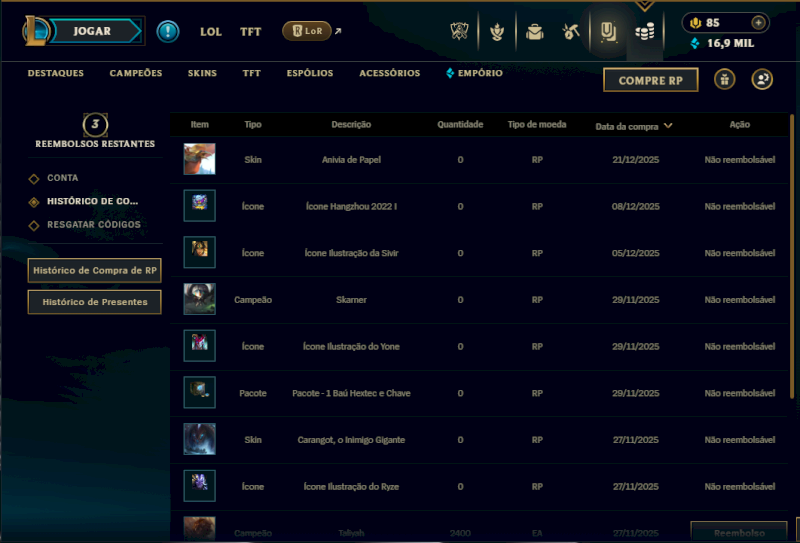Open the loot hammer icon
This screenshot has width=800, height=543.
[x=571, y=32]
